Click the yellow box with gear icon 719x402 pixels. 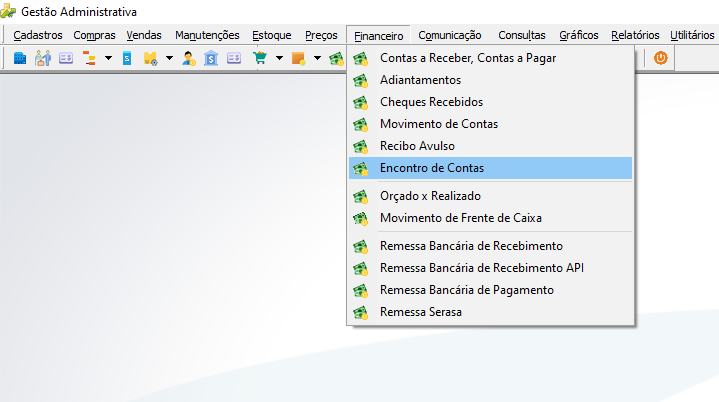[x=150, y=58]
